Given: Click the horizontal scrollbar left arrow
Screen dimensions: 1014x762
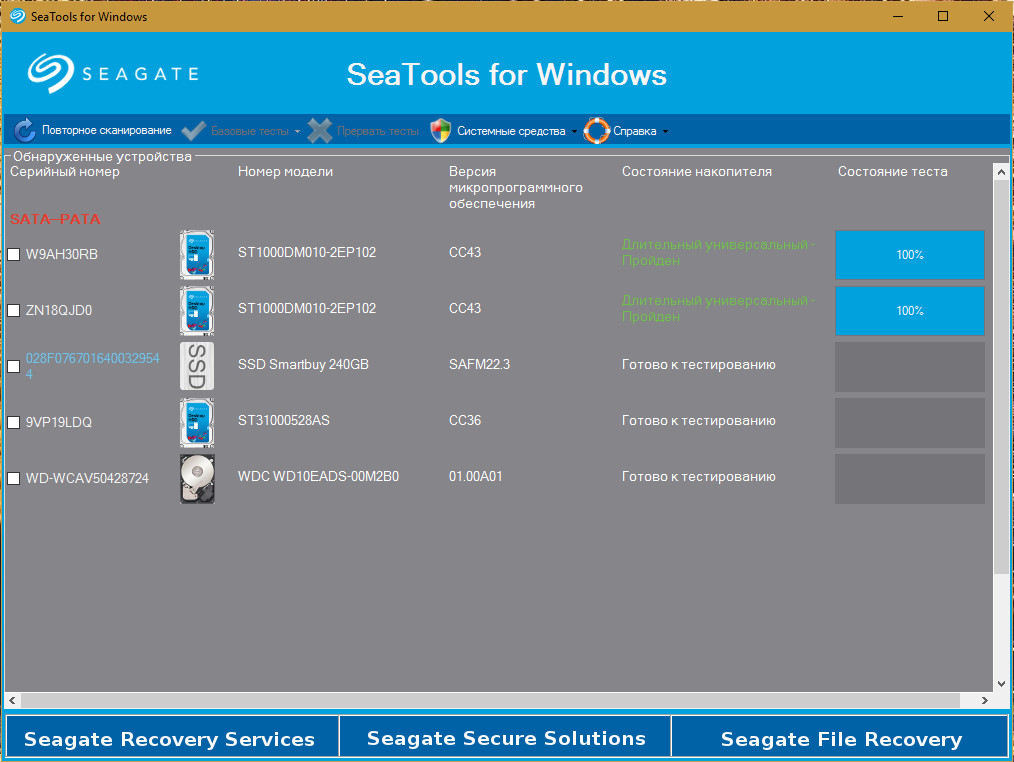Looking at the screenshot, I should [x=12, y=701].
